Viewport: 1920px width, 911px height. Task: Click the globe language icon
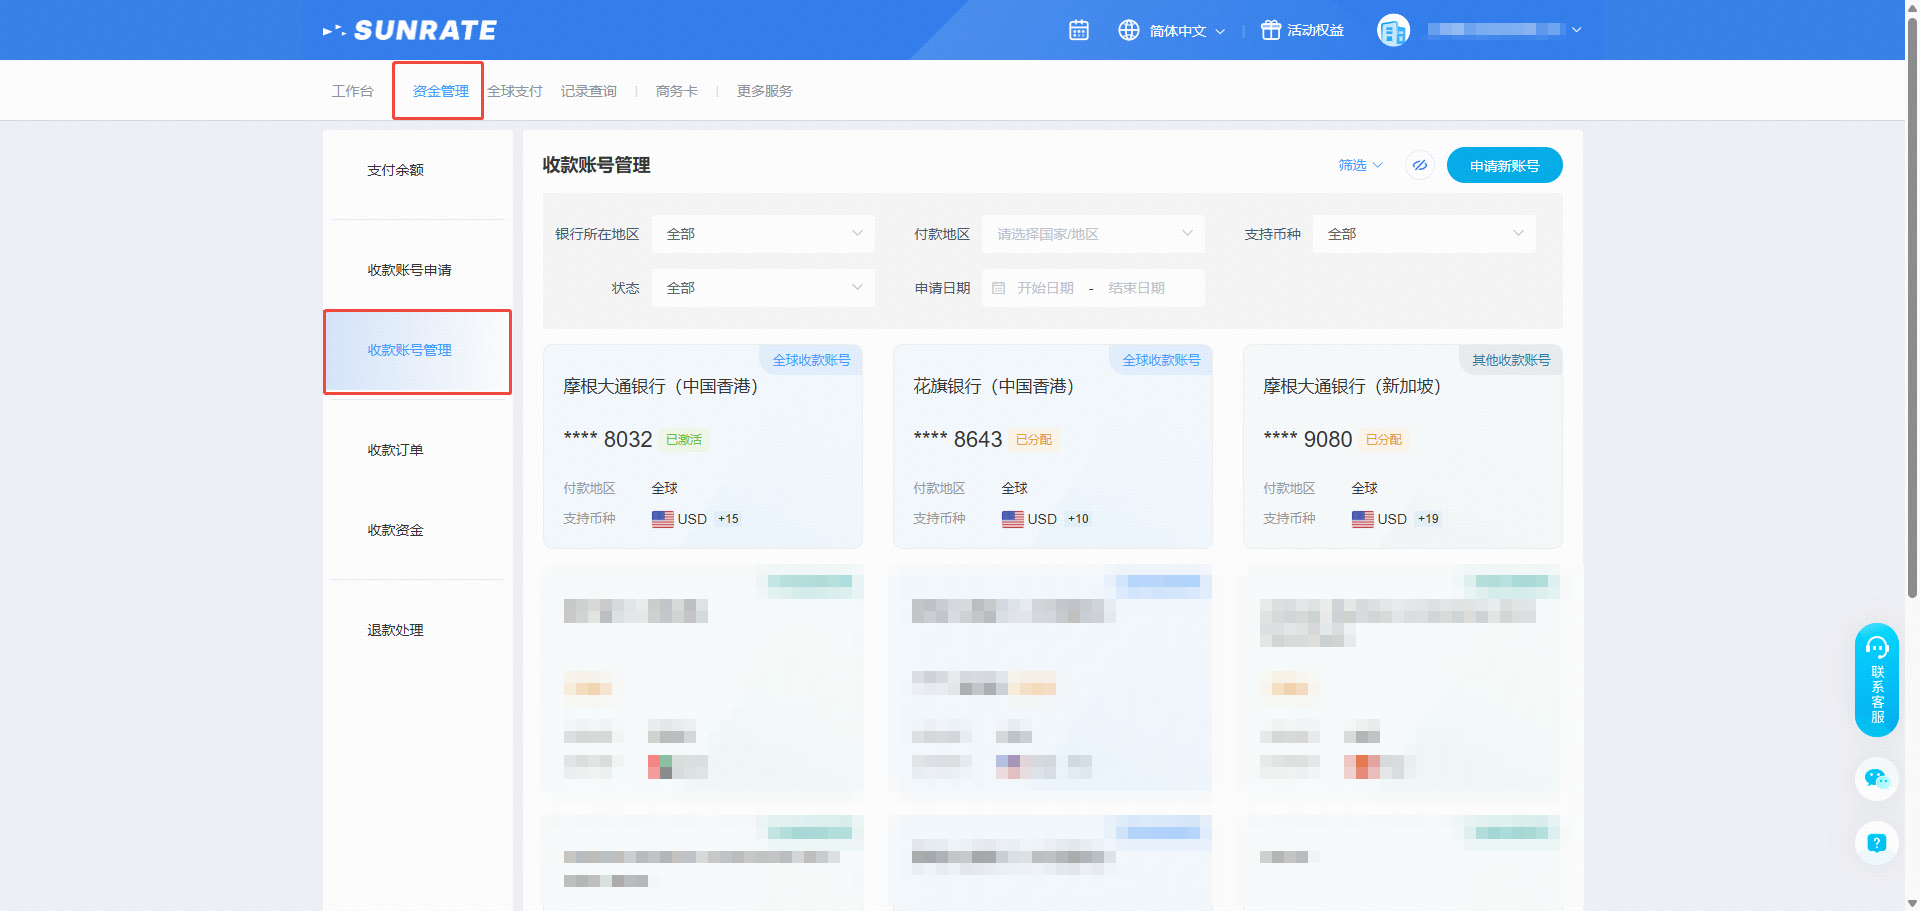[1129, 30]
